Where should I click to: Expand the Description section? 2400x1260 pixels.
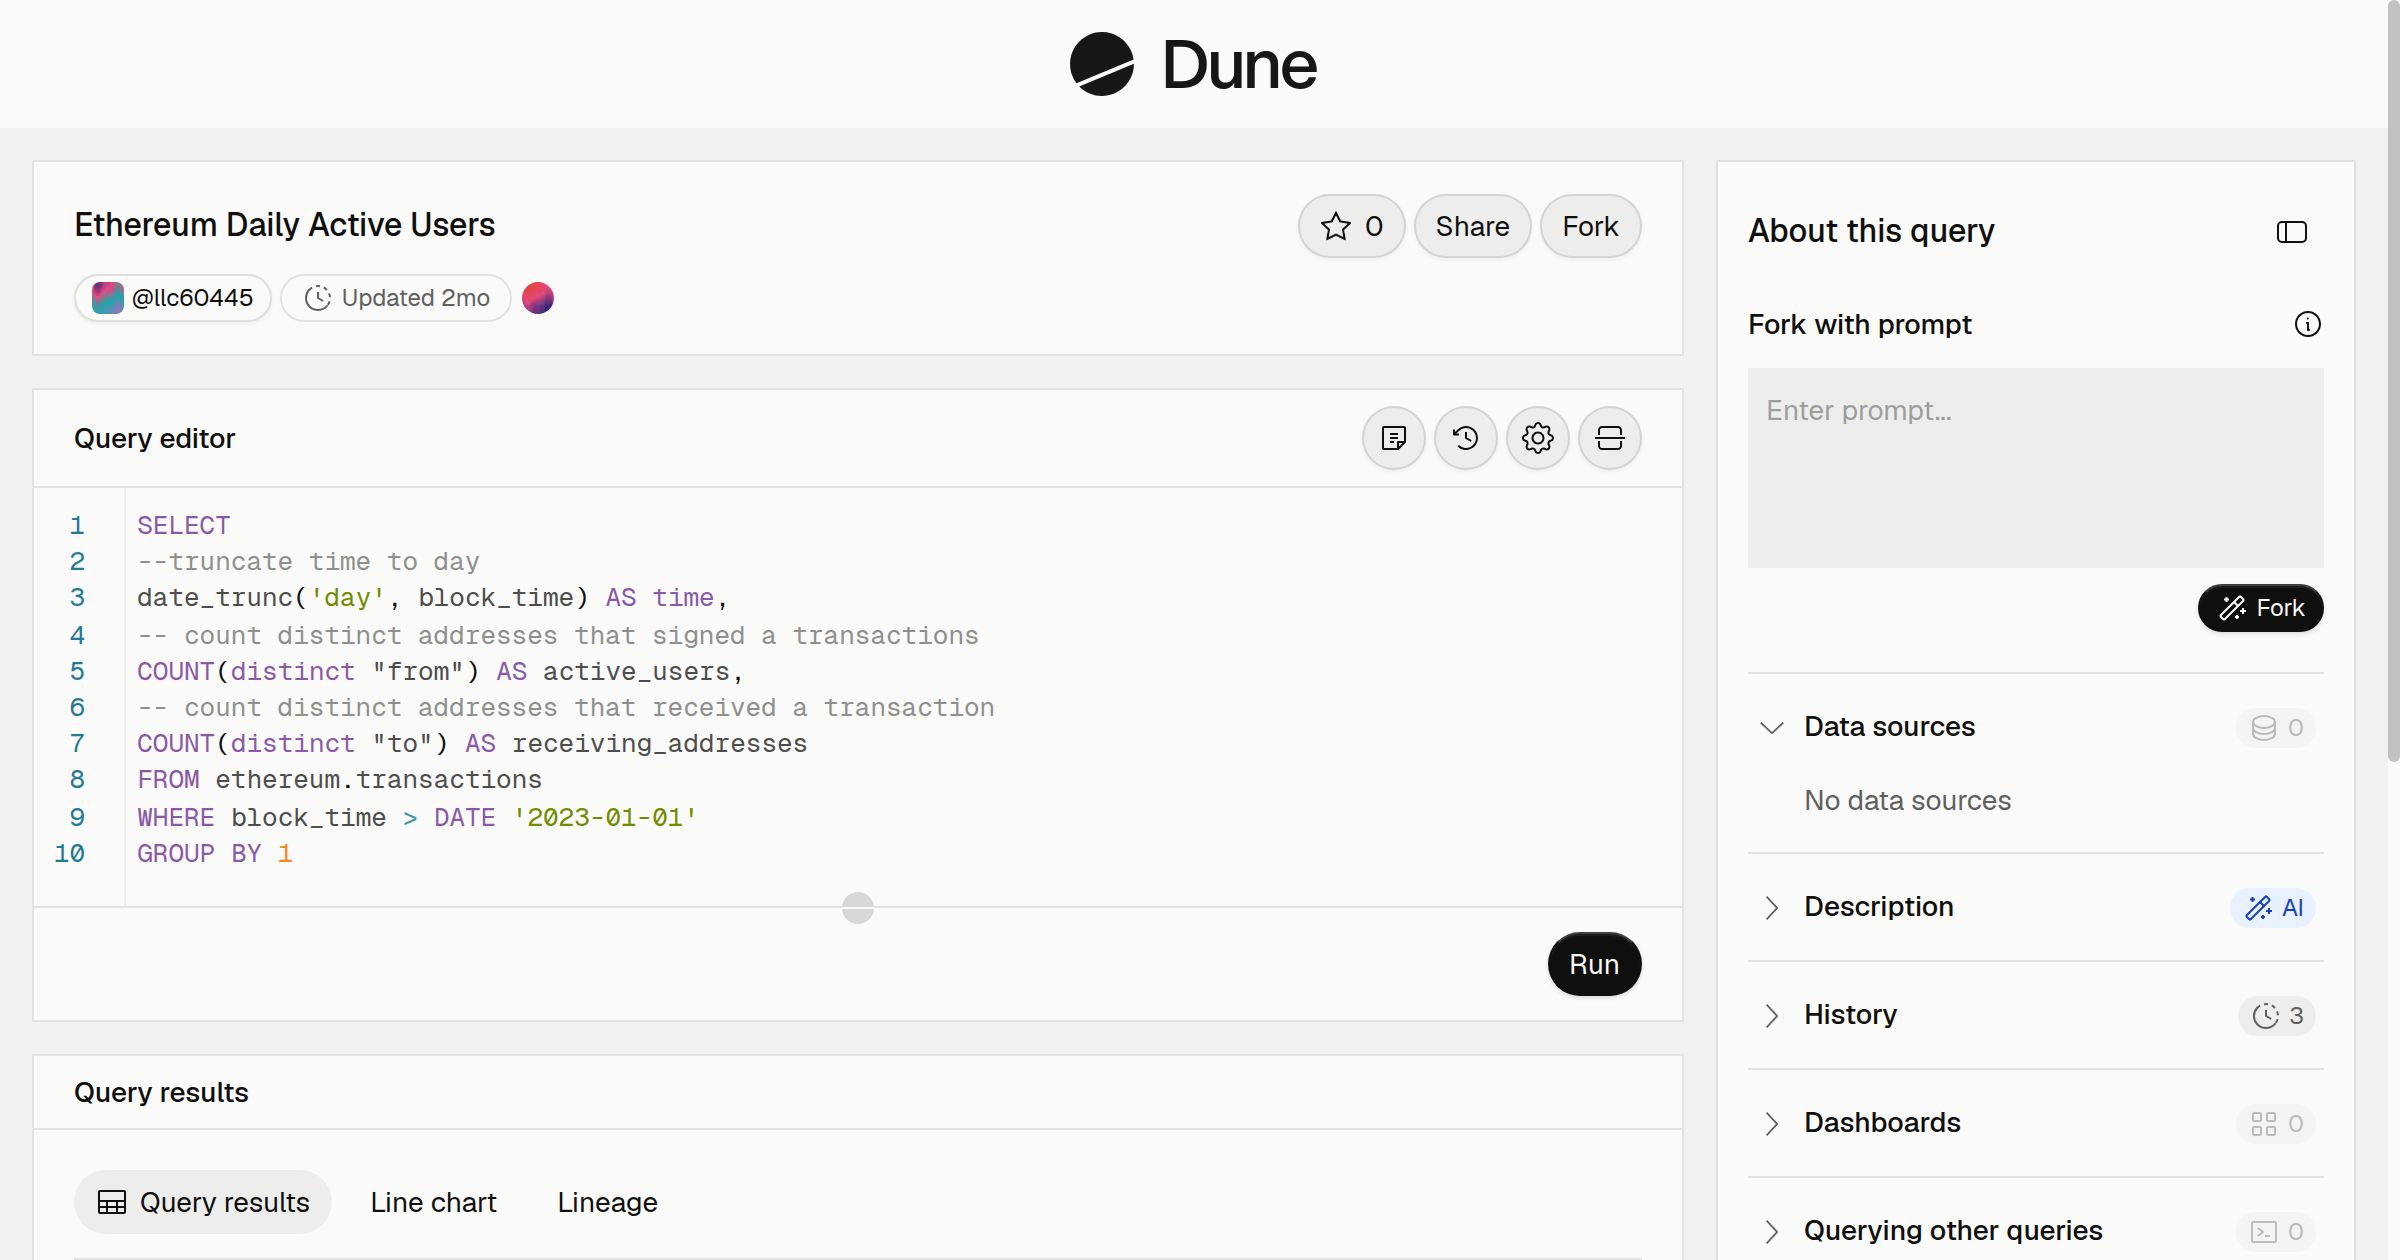(x=1771, y=907)
